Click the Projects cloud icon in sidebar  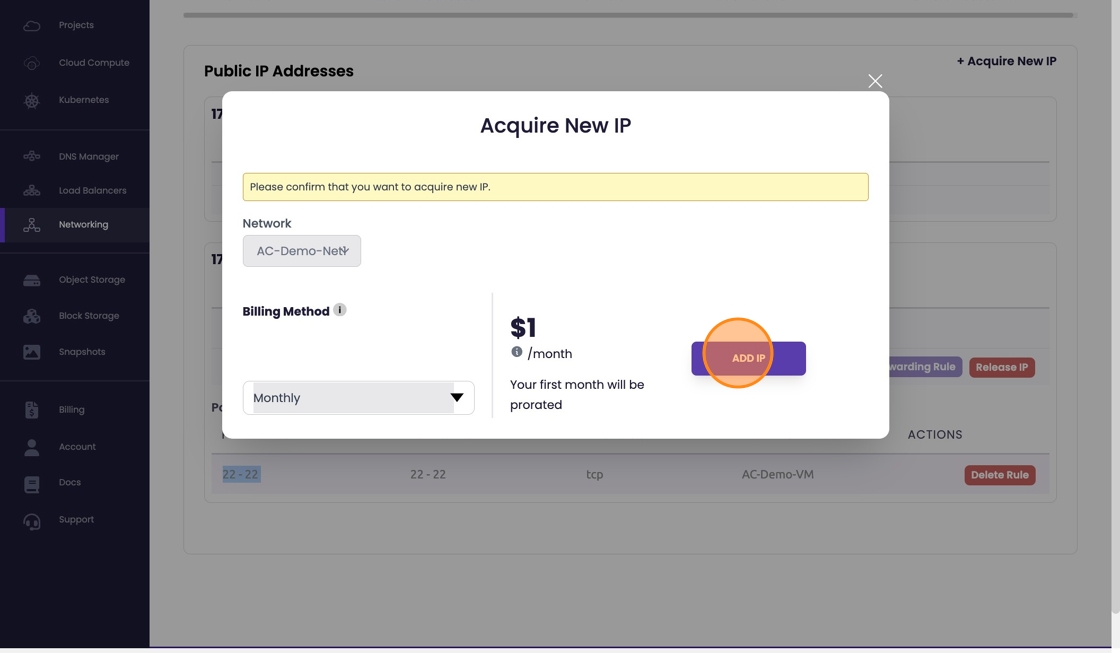coord(32,25)
